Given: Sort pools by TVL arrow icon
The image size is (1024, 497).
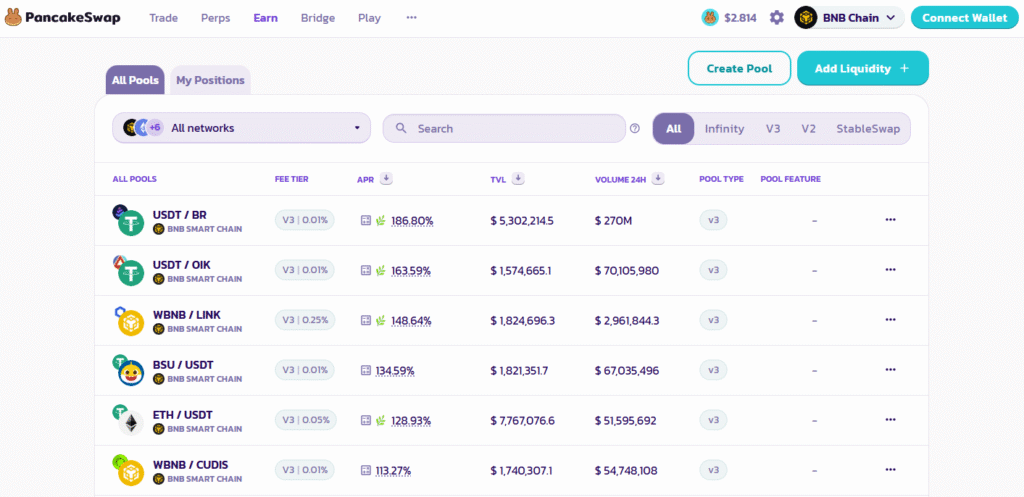Looking at the screenshot, I should point(519,179).
